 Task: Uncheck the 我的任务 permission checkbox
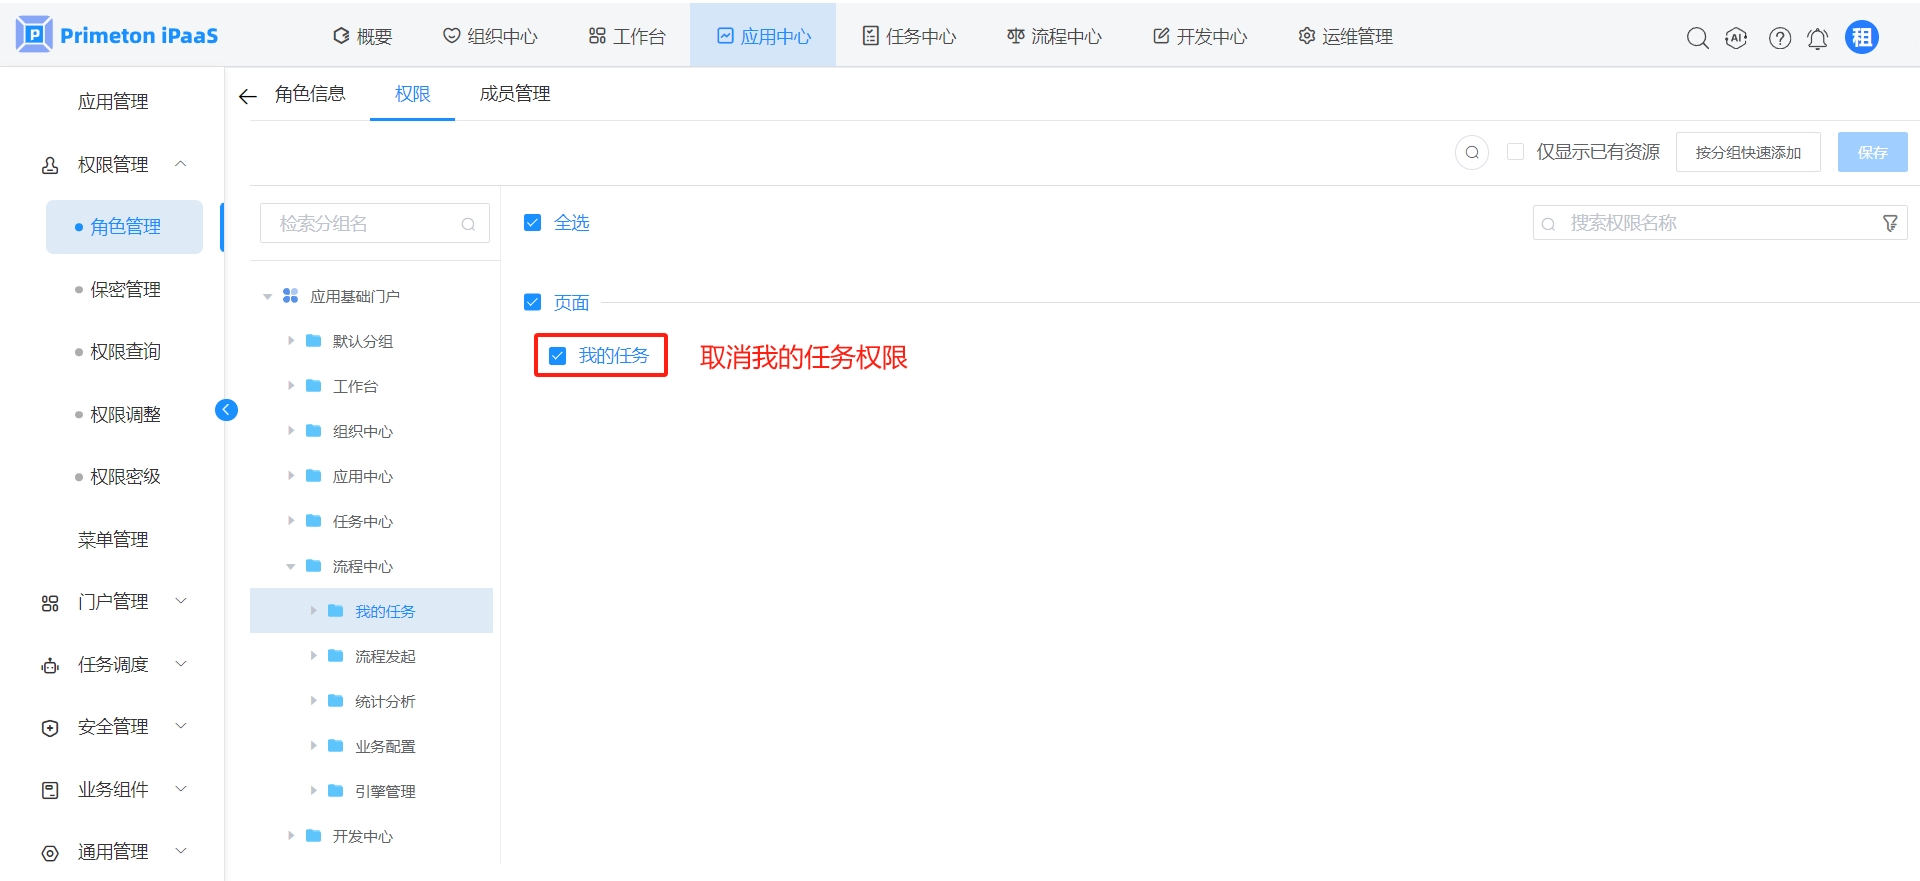click(558, 356)
